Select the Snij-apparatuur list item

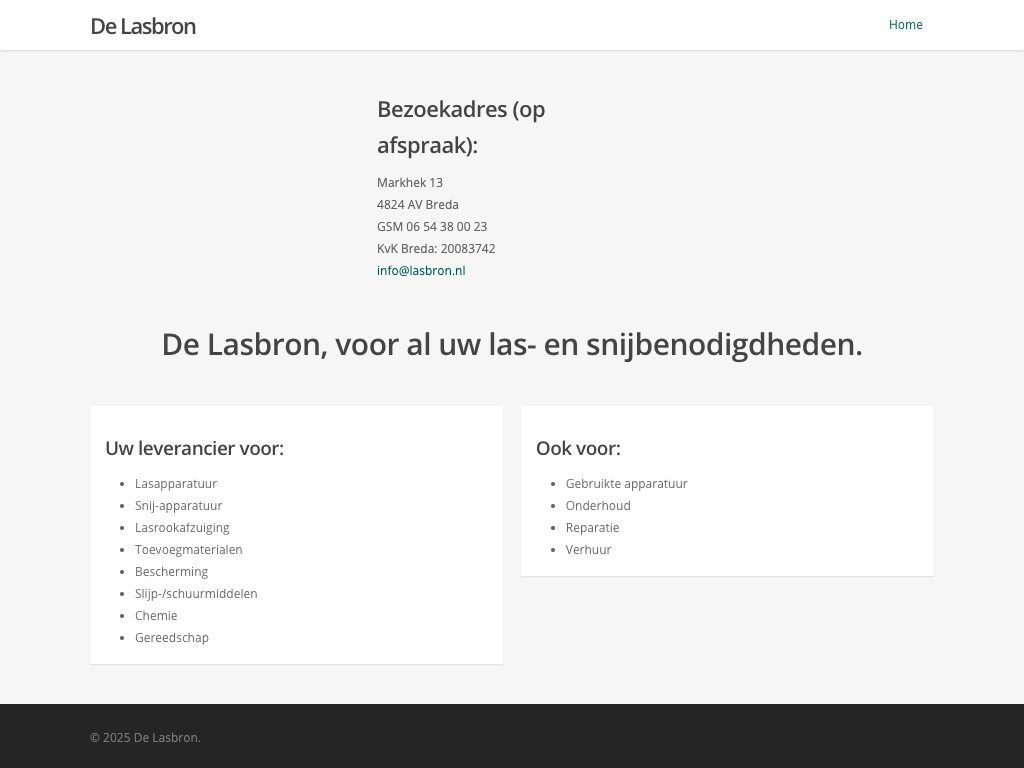pos(179,506)
